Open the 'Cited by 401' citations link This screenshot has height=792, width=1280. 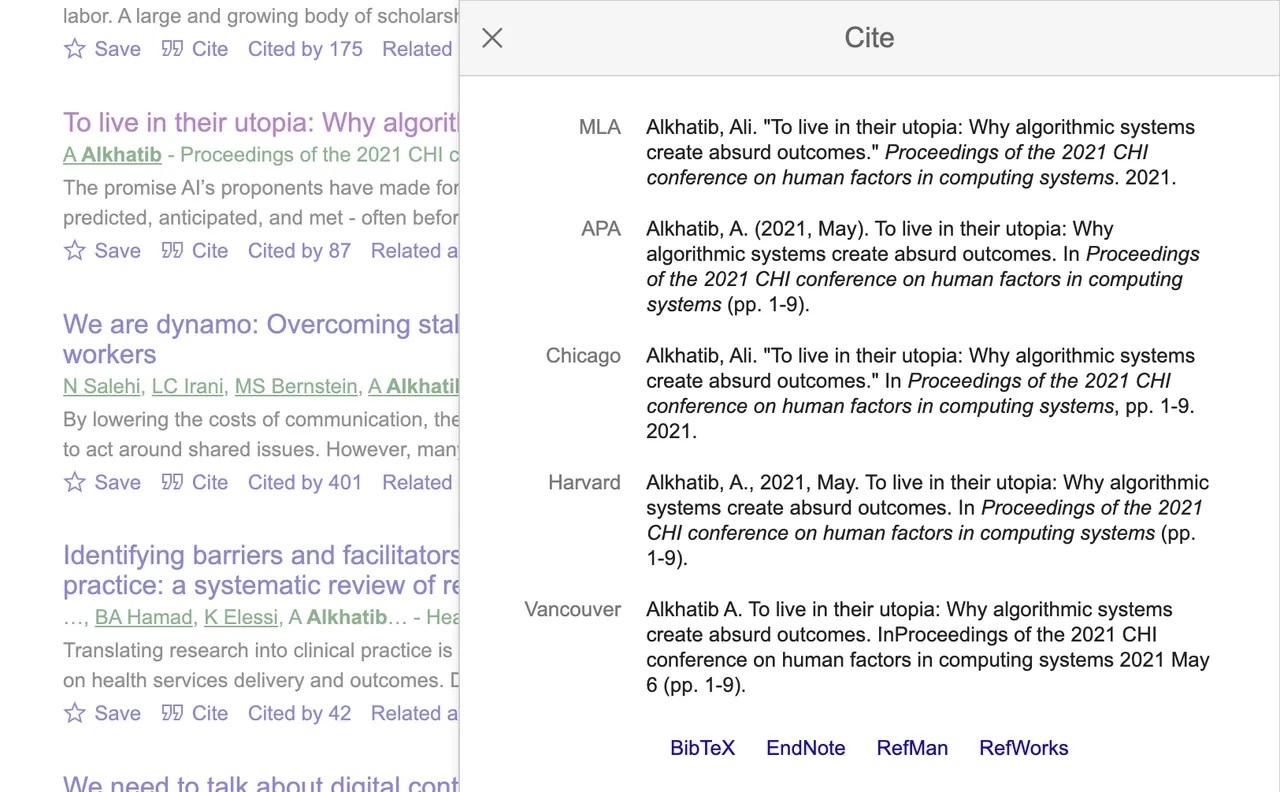pos(304,482)
